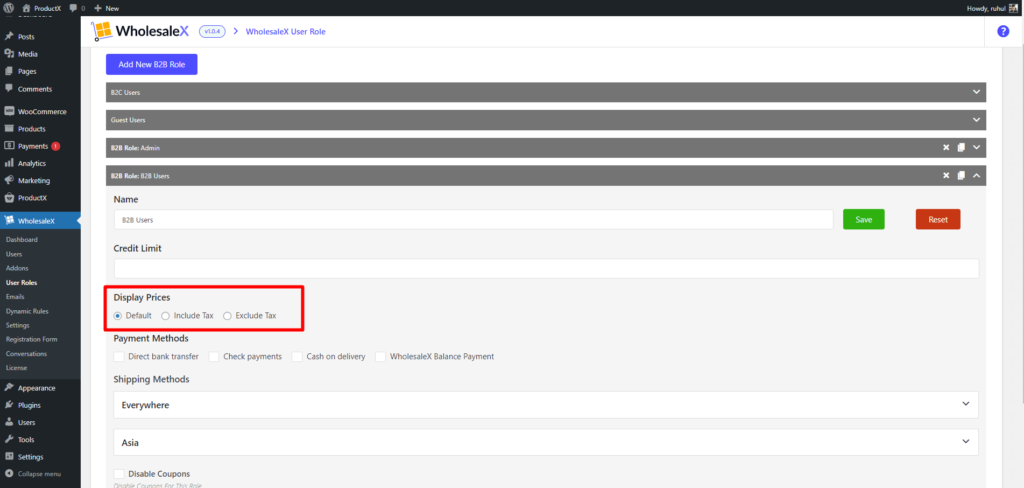Click the ProductX home site icon

tap(25, 8)
